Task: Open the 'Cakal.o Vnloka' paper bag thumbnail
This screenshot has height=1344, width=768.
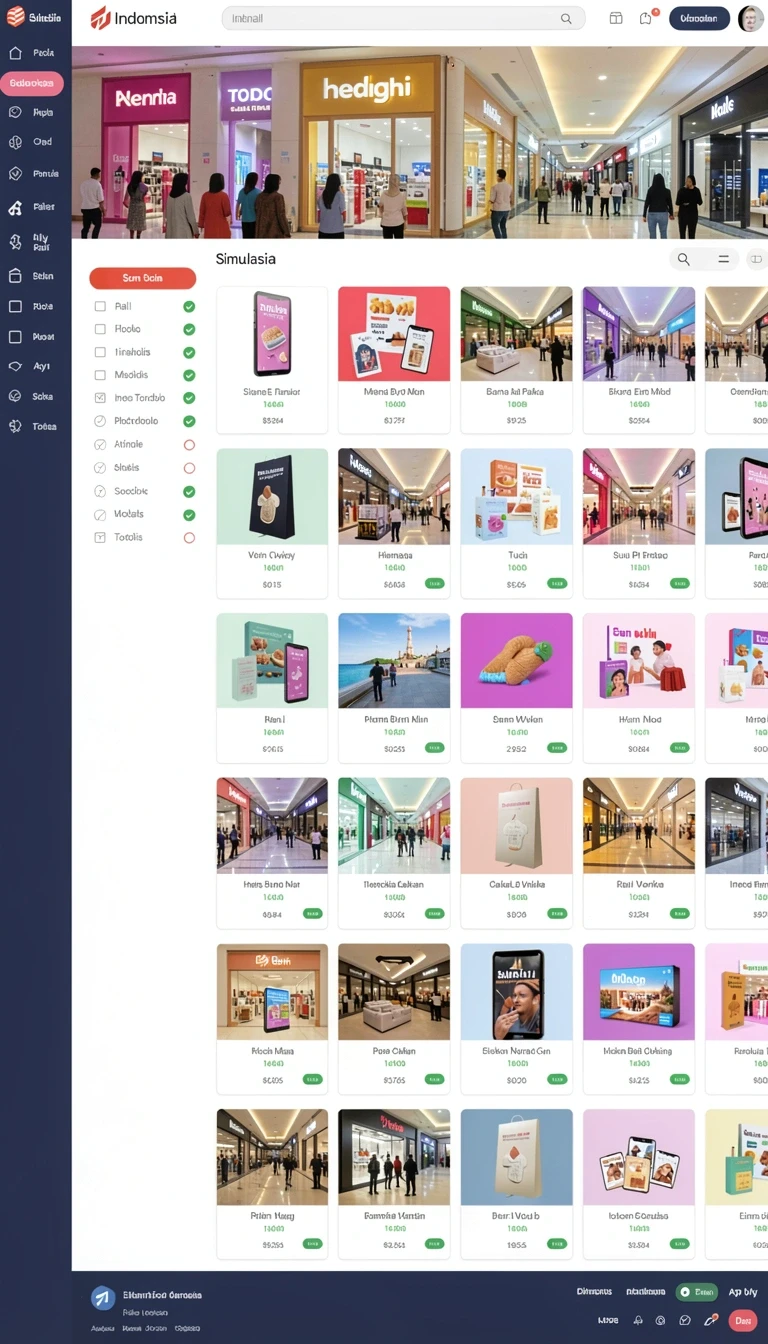Action: click(516, 826)
